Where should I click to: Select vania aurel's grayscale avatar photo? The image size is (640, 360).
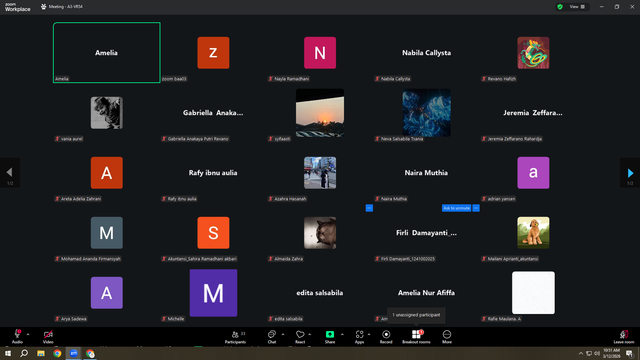107,113
